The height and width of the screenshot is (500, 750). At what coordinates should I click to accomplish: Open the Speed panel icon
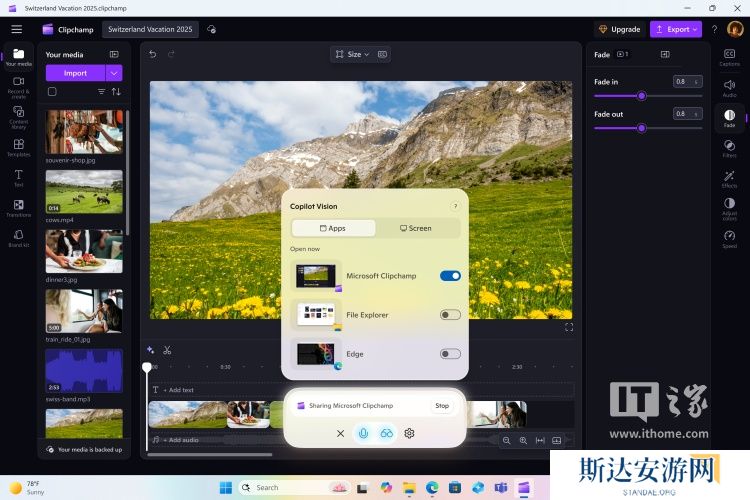(729, 238)
